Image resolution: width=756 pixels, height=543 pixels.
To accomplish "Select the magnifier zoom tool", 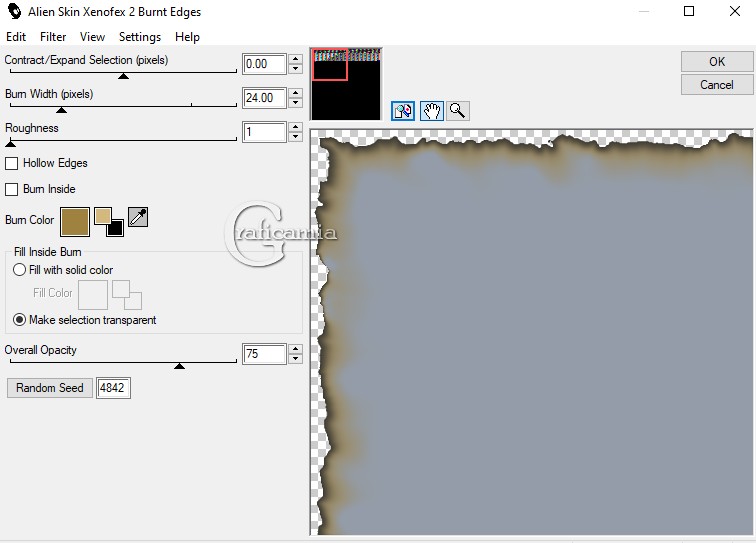I will 457,111.
